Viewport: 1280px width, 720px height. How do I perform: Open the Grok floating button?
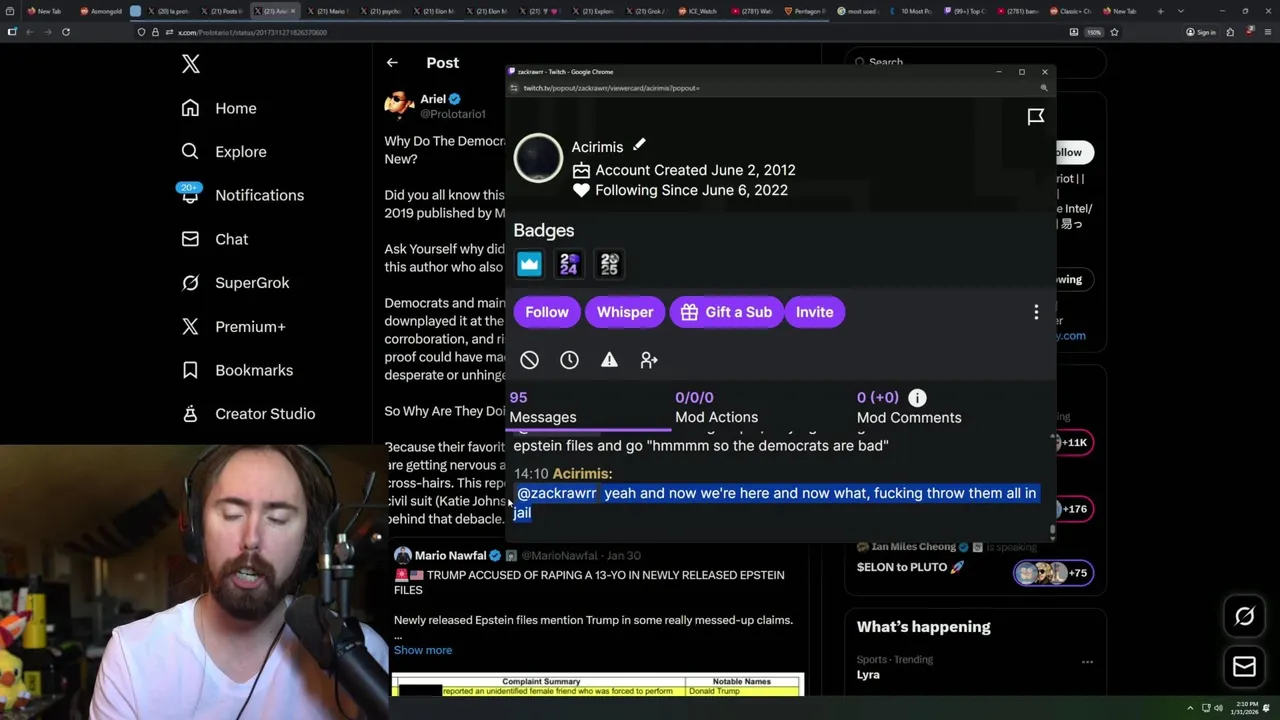(1245, 617)
